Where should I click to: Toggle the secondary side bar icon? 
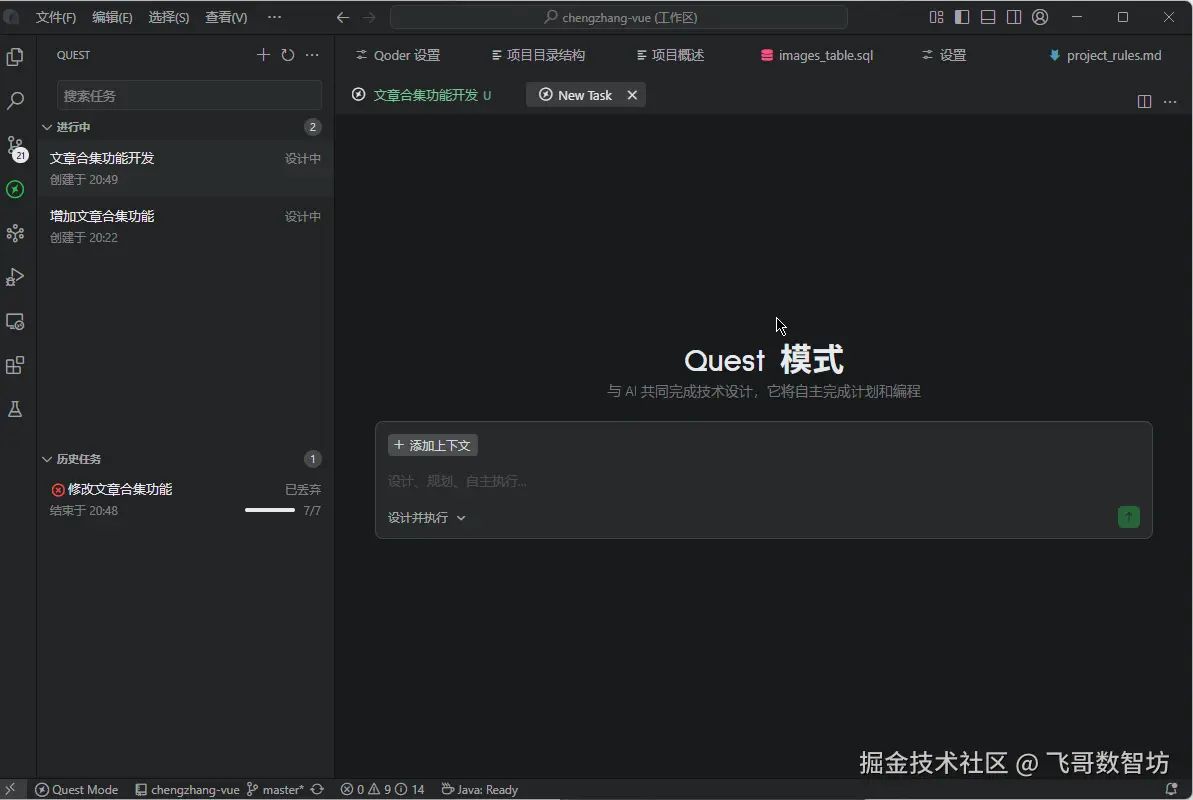[x=1014, y=17]
